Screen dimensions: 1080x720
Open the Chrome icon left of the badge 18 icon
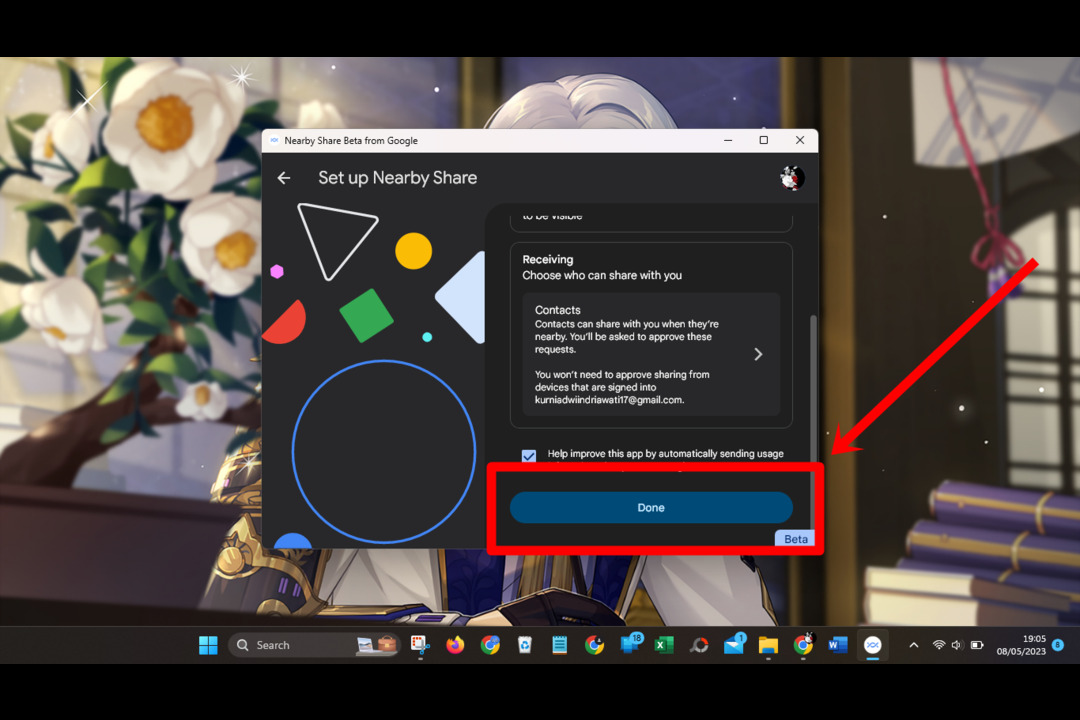594,645
